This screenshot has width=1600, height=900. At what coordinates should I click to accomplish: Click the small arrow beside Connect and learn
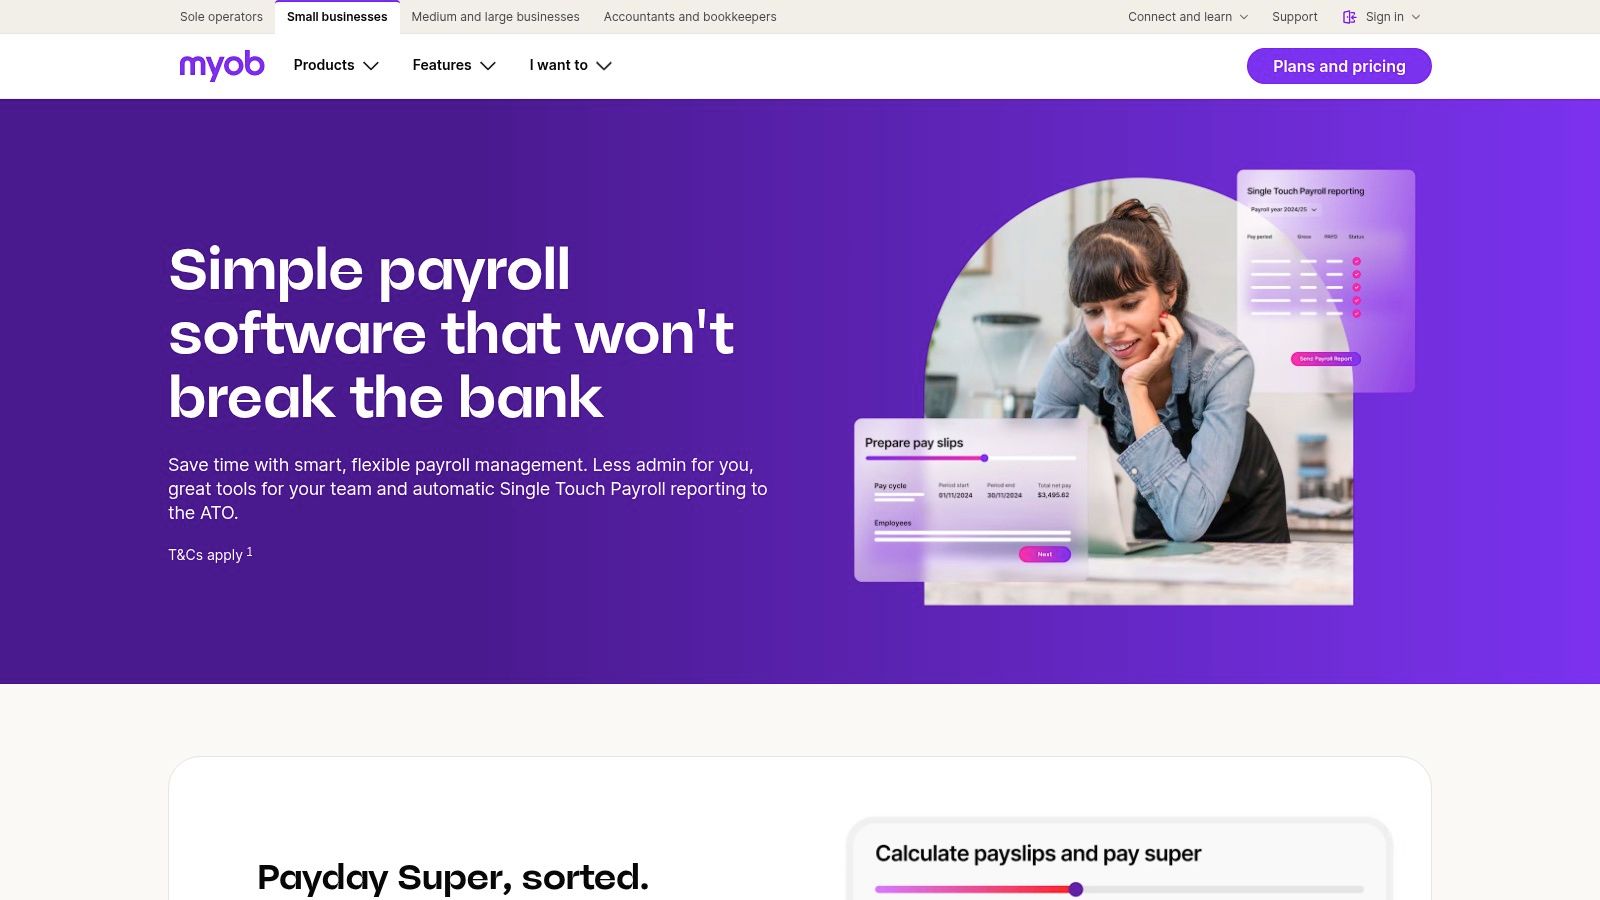(1244, 17)
